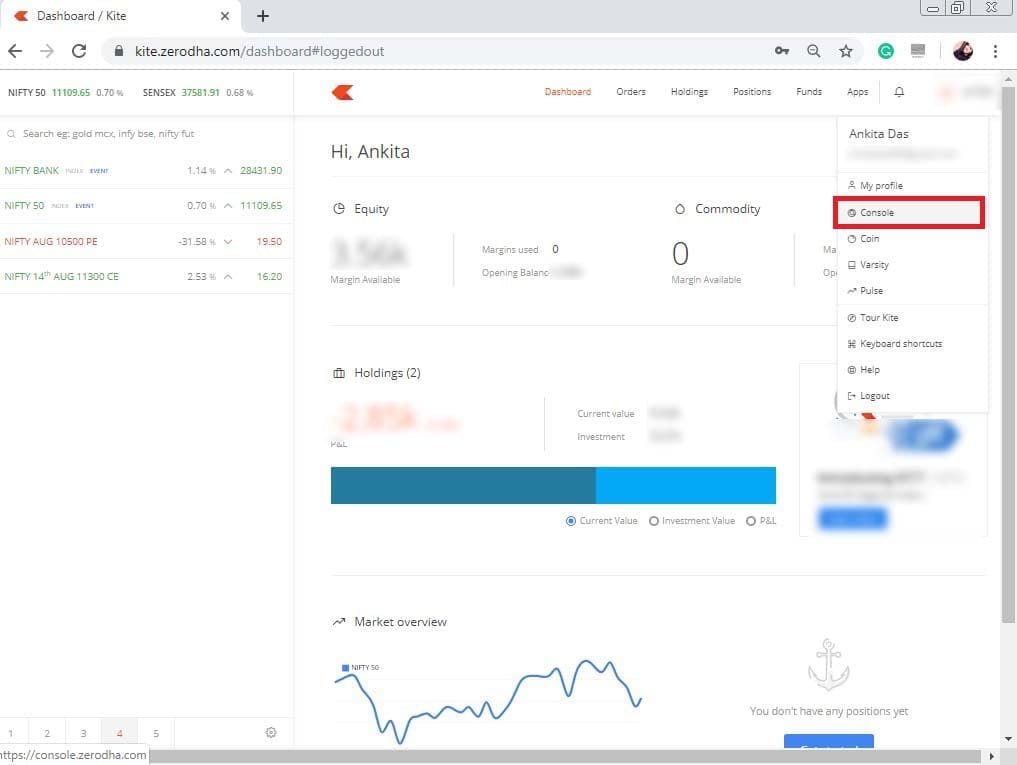
Task: Go to Orders tab
Action: point(631,92)
